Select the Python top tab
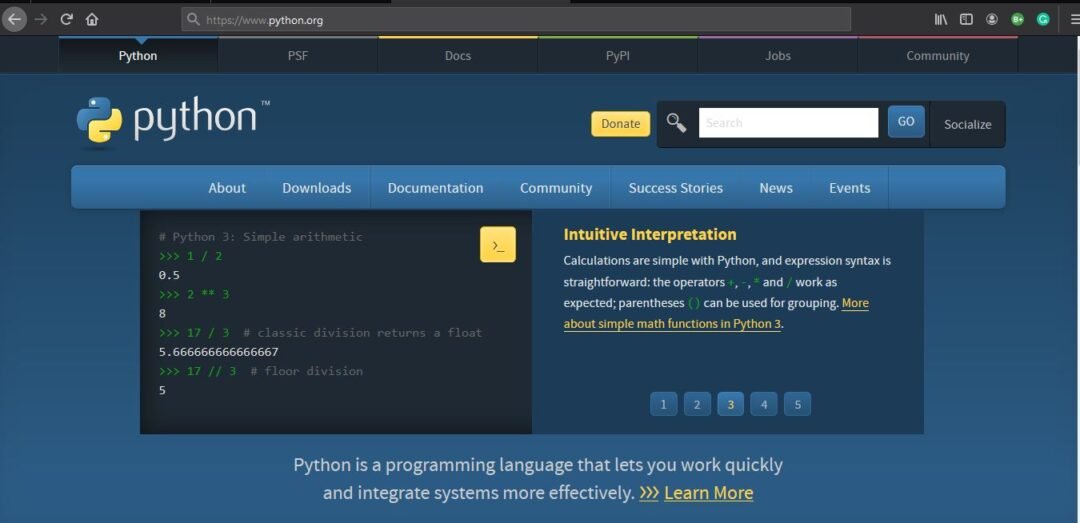1080x523 pixels. click(x=138, y=56)
